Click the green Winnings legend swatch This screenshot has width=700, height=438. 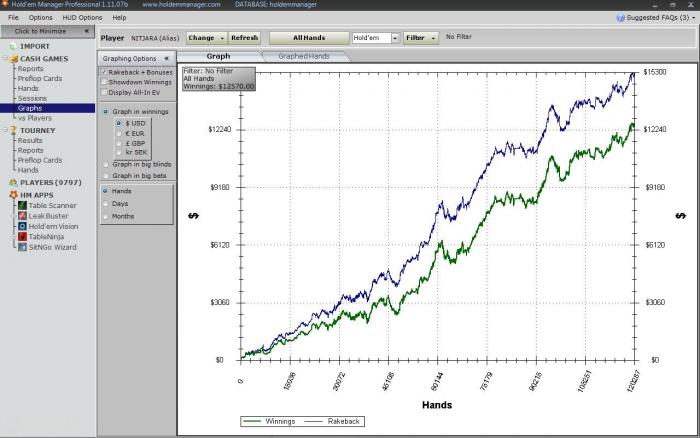251,421
